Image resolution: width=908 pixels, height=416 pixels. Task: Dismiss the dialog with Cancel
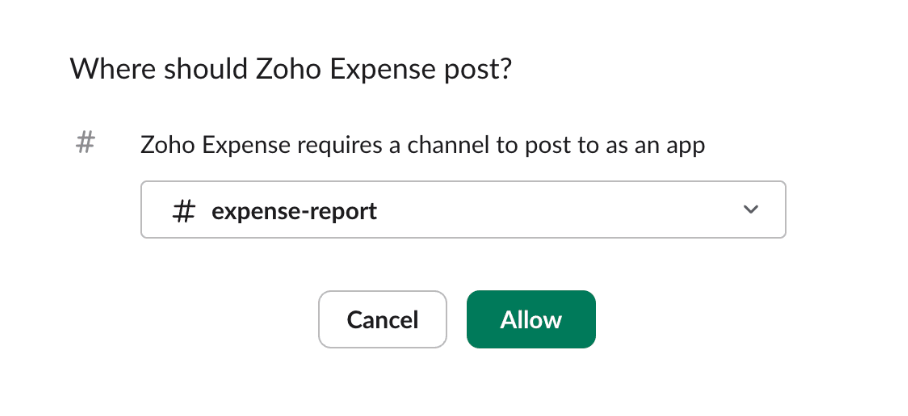382,320
